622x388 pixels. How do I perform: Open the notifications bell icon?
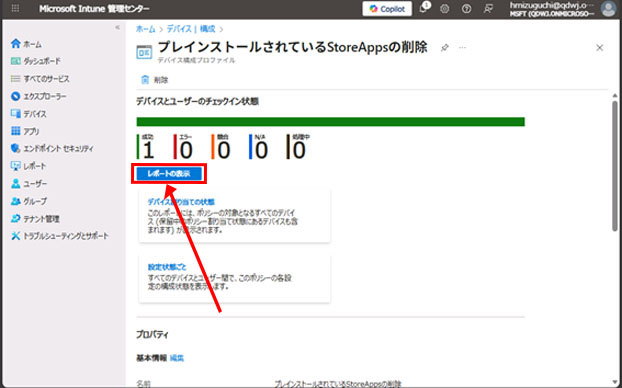423,8
